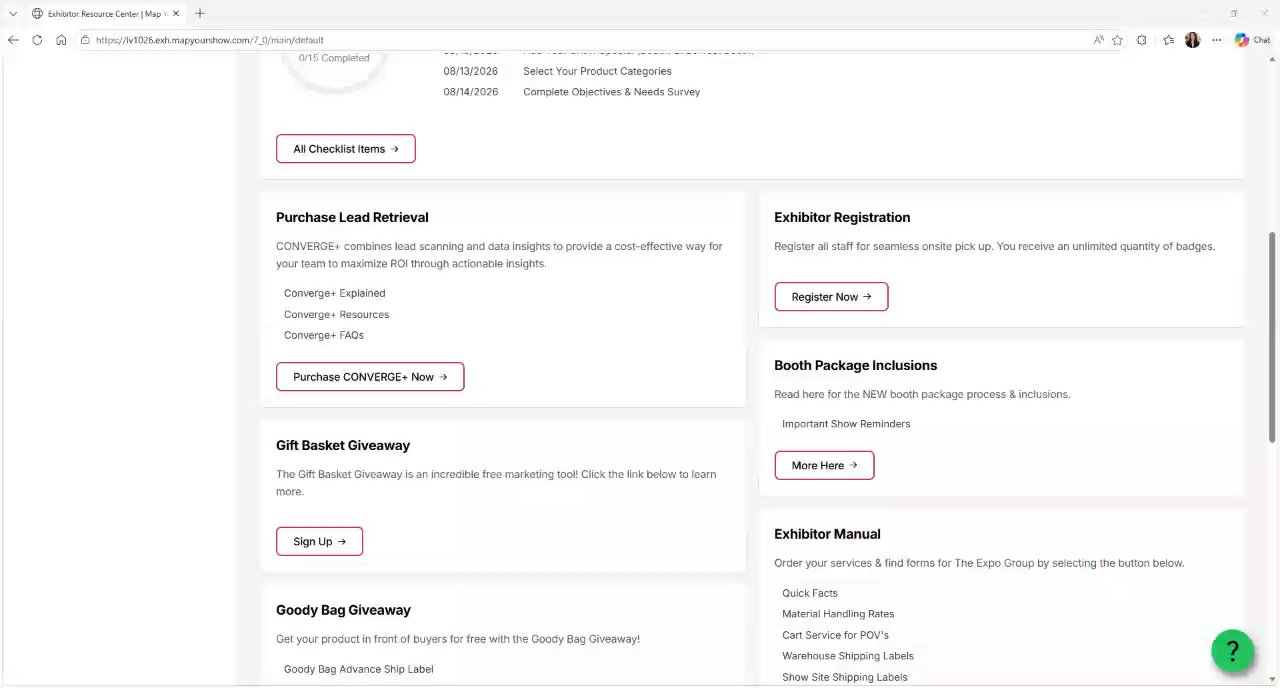Open the Important Show Reminders link
This screenshot has height=688, width=1280.
[846, 424]
